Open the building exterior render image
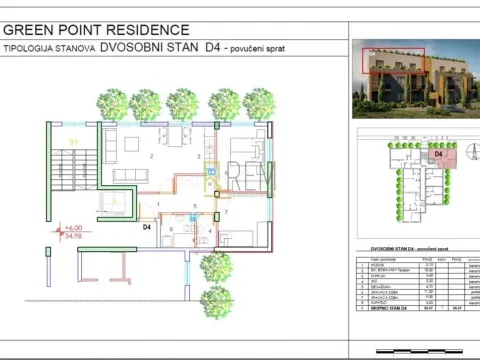 point(416,79)
